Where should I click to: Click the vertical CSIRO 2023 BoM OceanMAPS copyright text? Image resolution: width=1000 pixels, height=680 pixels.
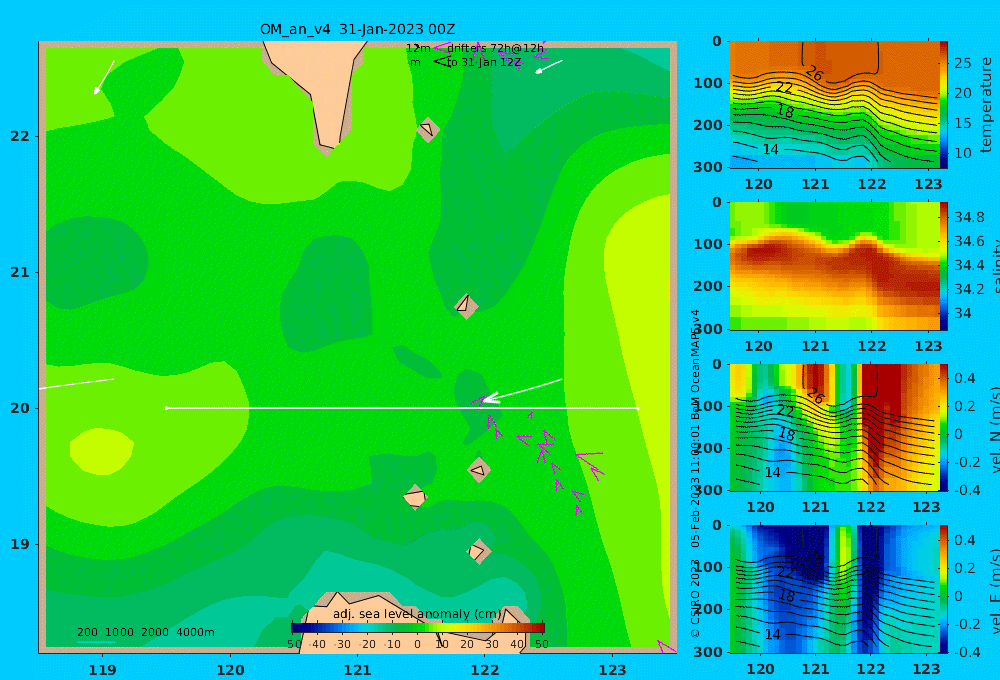[695, 474]
